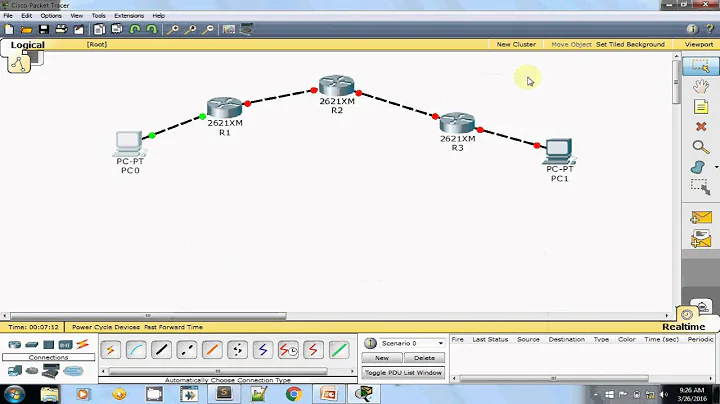
Task: Choose the Add Simple PDU envelope
Action: (701, 217)
